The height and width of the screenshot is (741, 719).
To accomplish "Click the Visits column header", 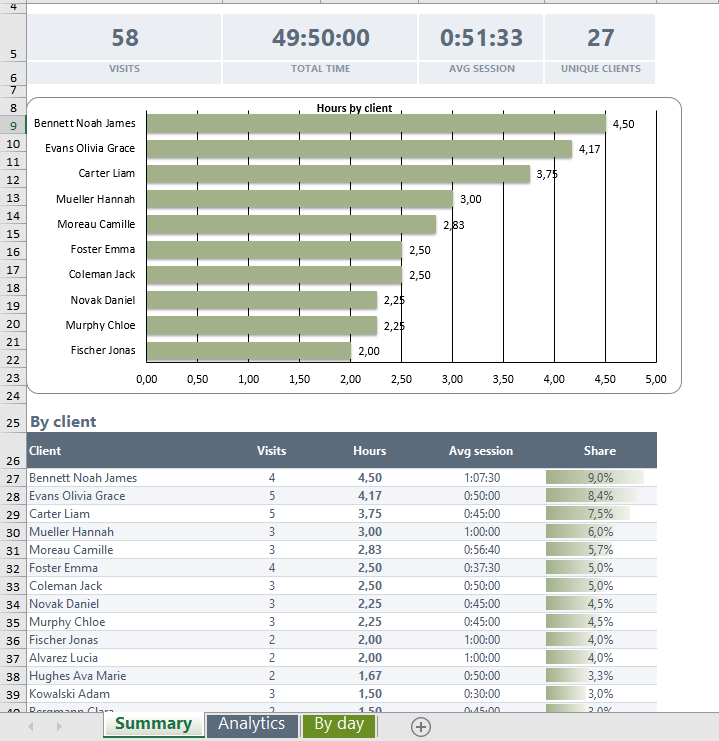I will coord(271,451).
